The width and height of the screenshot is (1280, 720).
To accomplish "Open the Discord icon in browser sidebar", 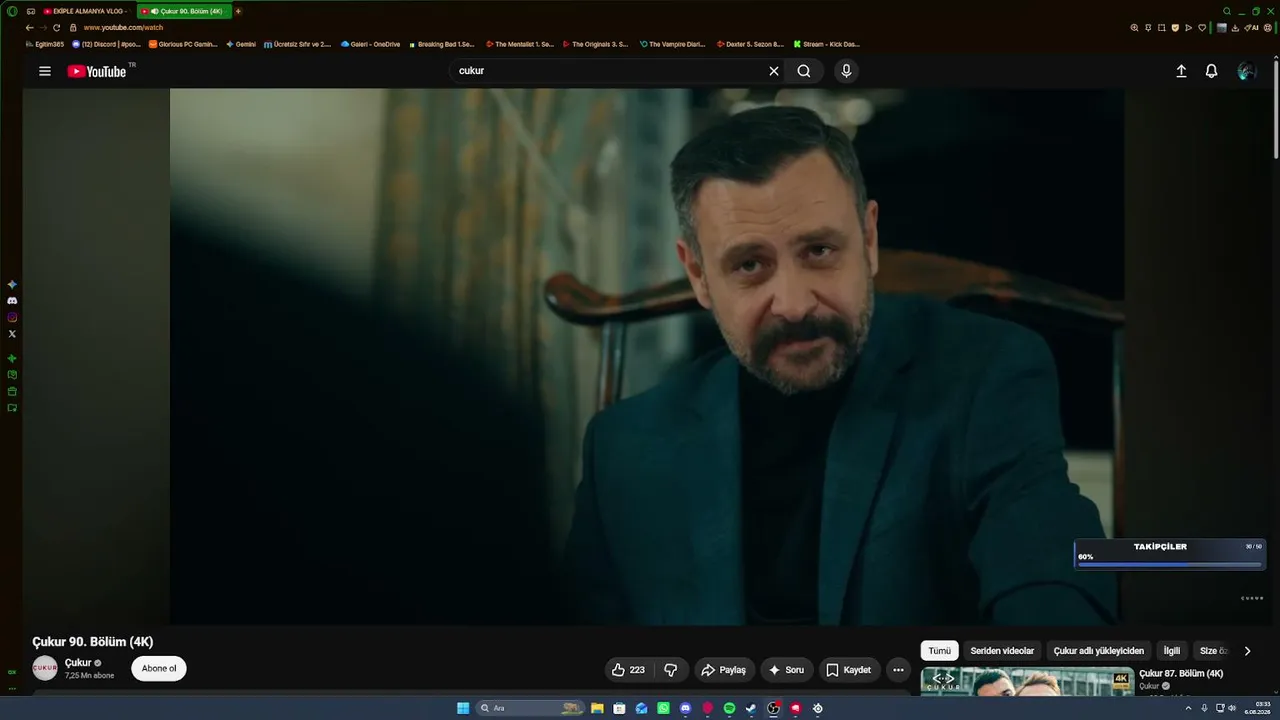I will coord(12,301).
